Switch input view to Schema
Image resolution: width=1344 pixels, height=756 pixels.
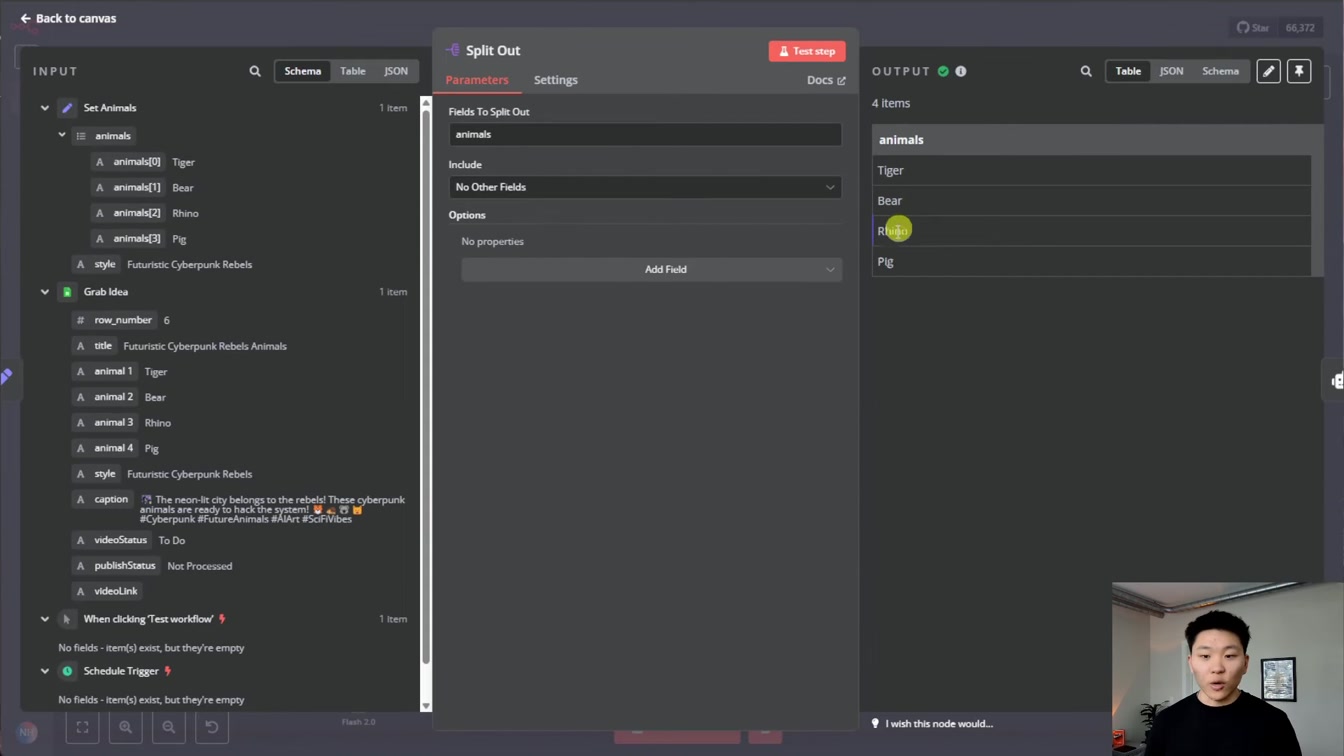pyautogui.click(x=302, y=71)
